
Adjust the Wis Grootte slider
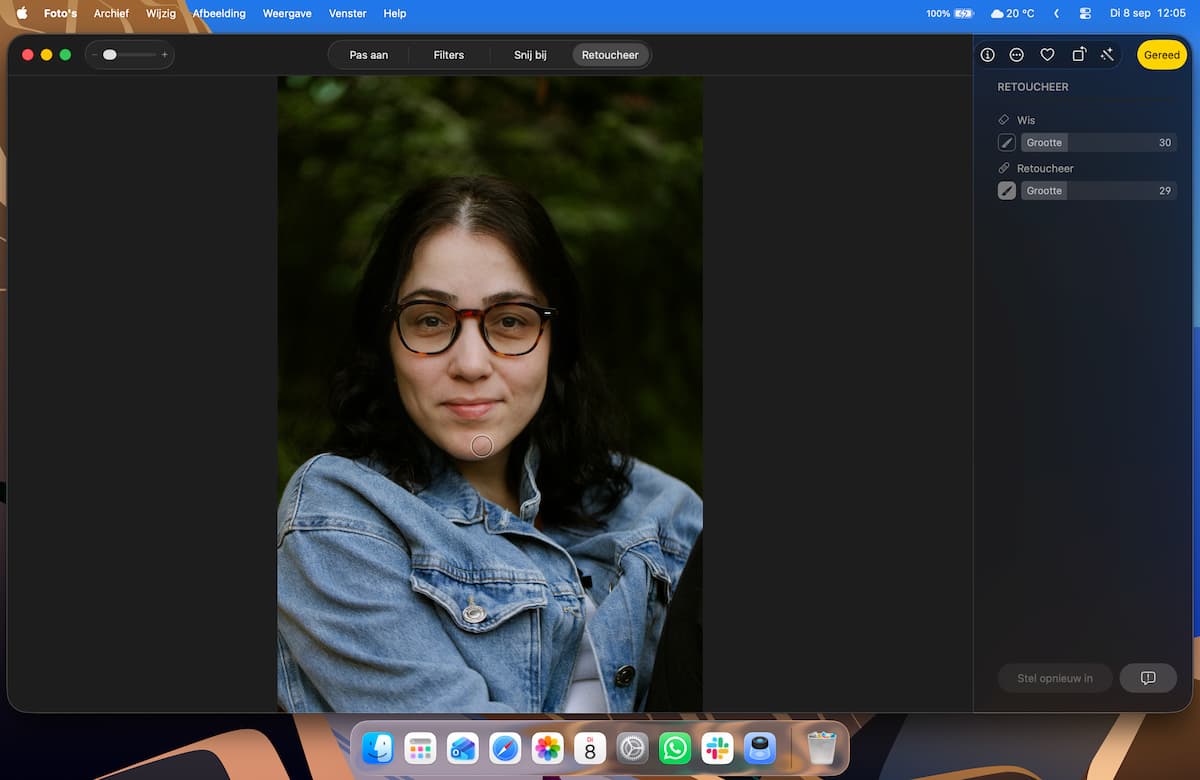coord(1099,143)
